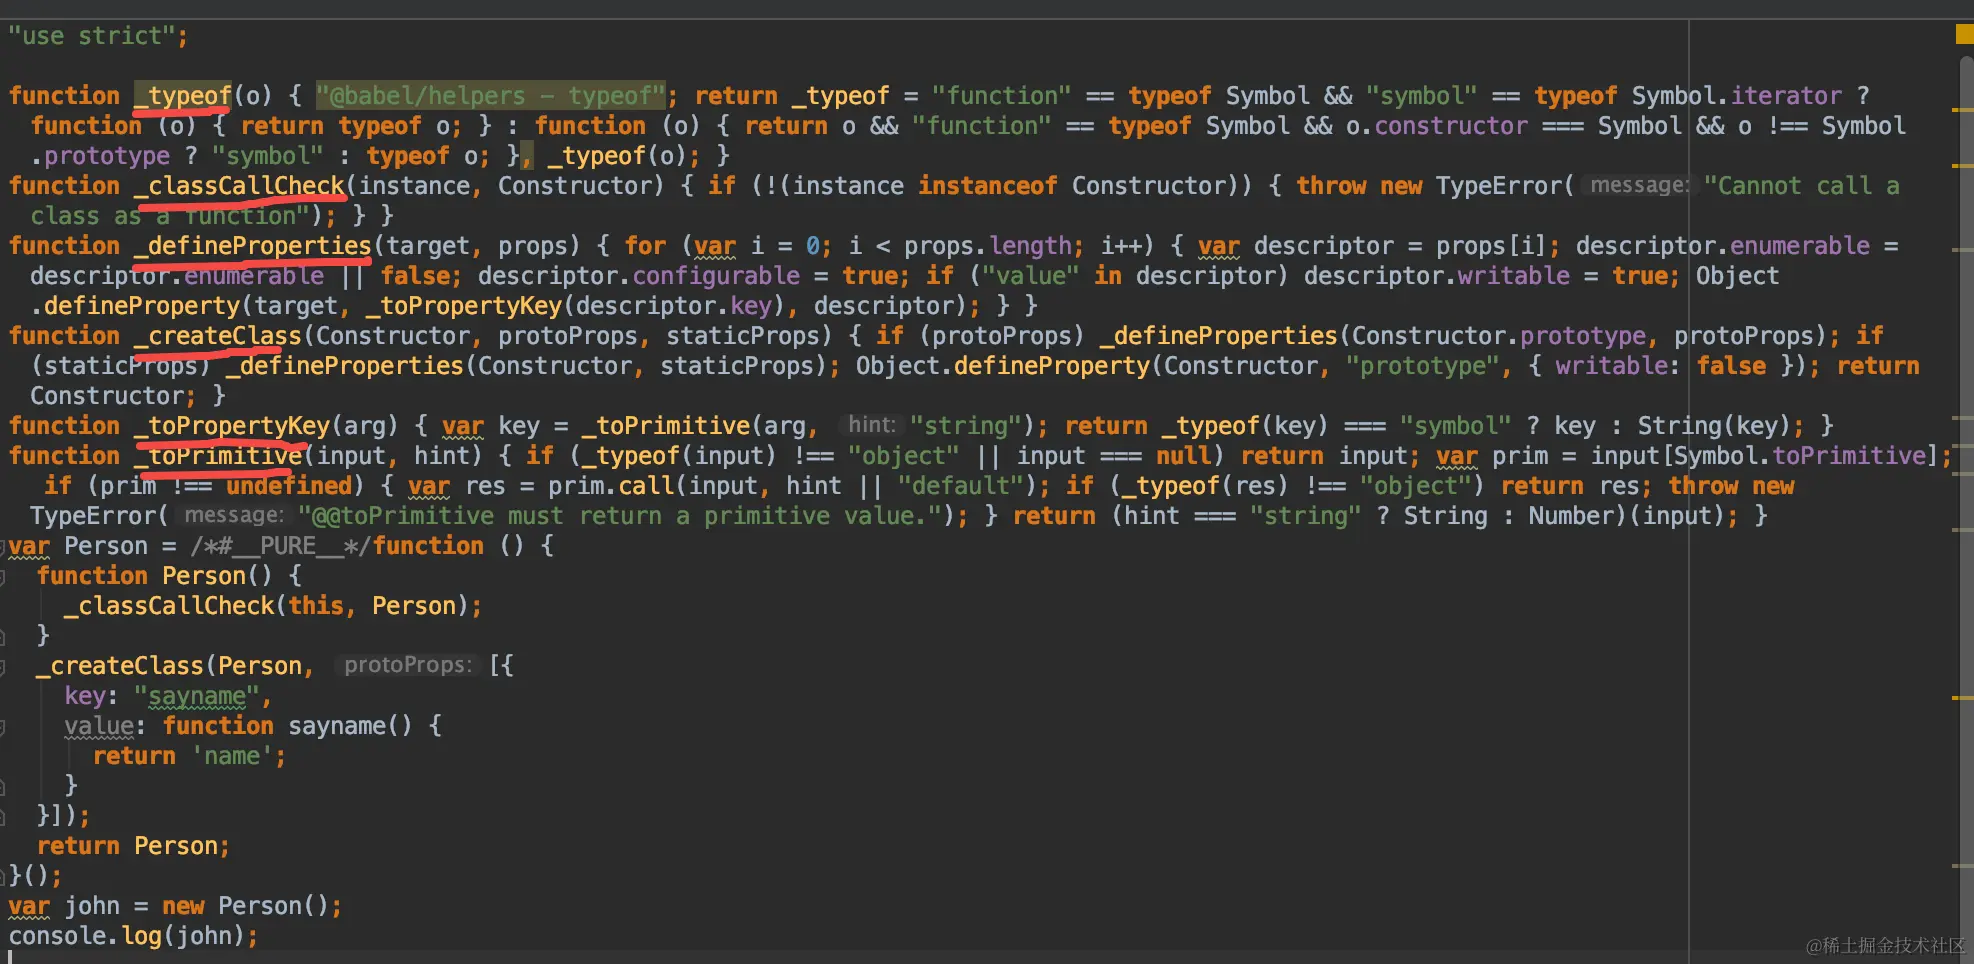Click the this keyword in _classCallCheck call
Image resolution: width=1974 pixels, height=964 pixels.
(x=316, y=606)
